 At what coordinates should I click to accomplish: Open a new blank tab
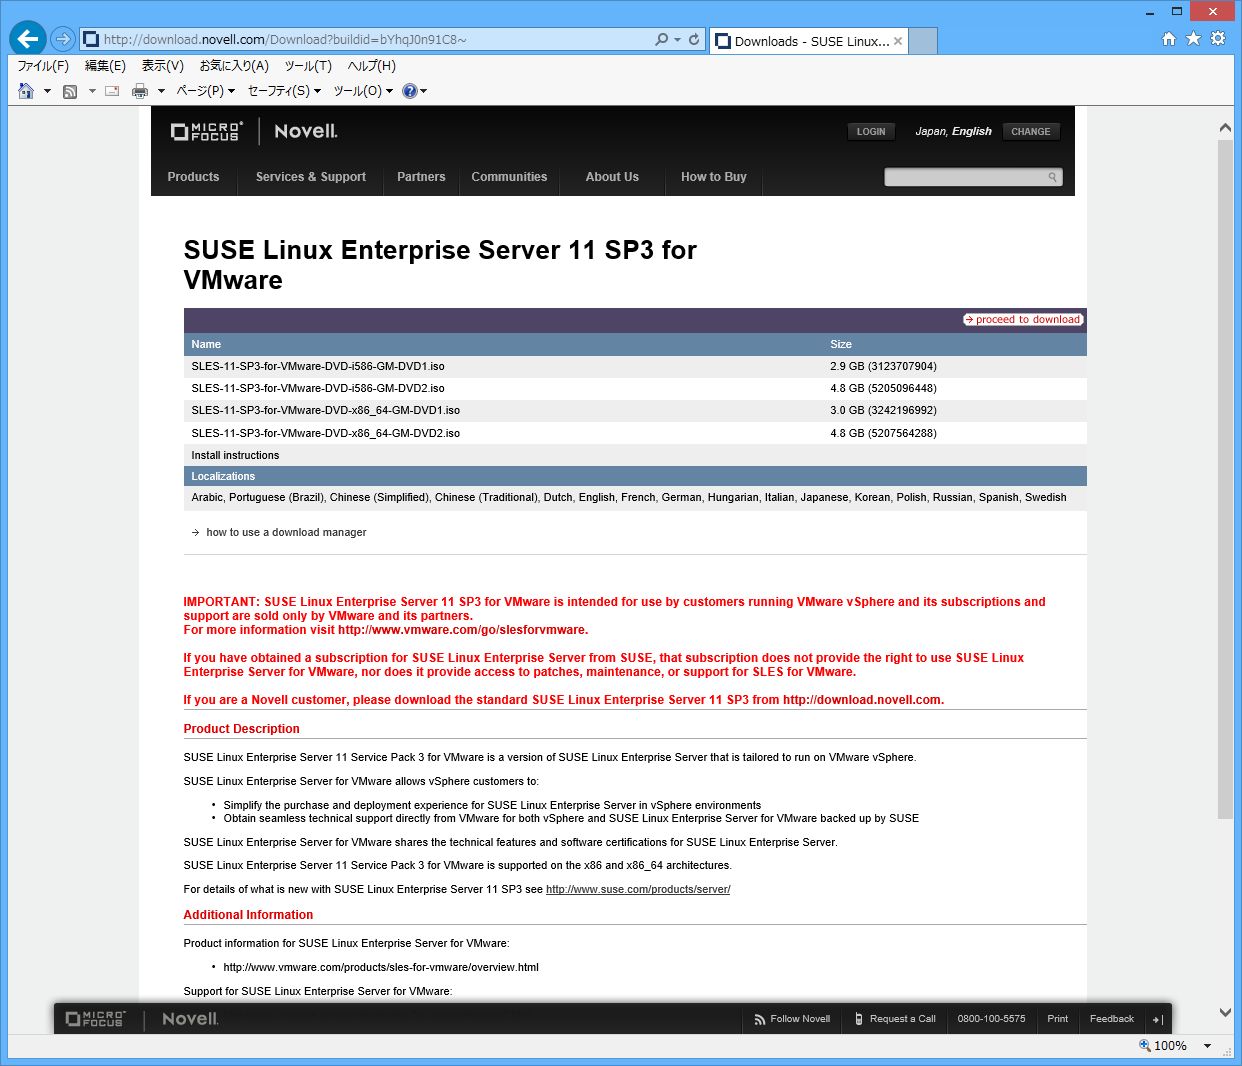point(923,41)
